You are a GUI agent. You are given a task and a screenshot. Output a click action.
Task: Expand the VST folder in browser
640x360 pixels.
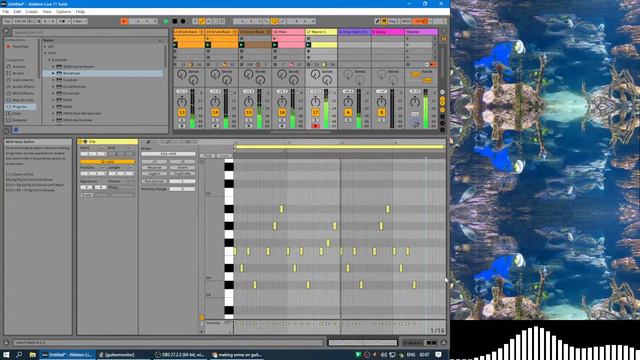click(45, 47)
